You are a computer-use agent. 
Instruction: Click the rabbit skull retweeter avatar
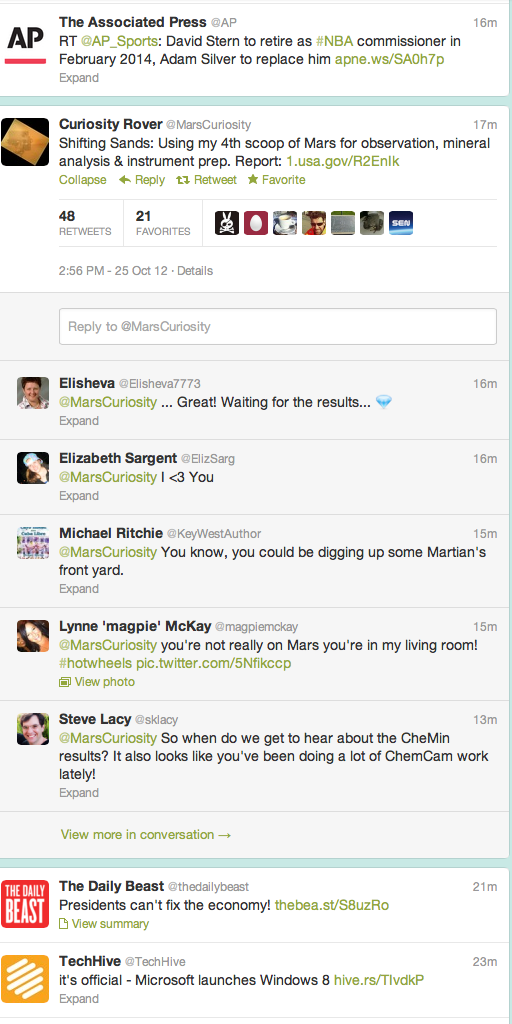227,223
